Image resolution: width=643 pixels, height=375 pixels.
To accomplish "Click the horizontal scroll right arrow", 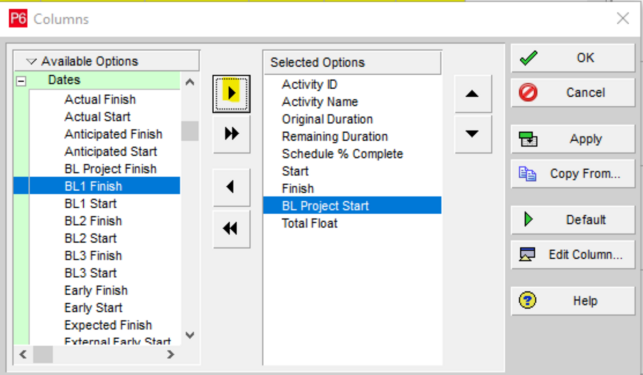I will (x=171, y=354).
